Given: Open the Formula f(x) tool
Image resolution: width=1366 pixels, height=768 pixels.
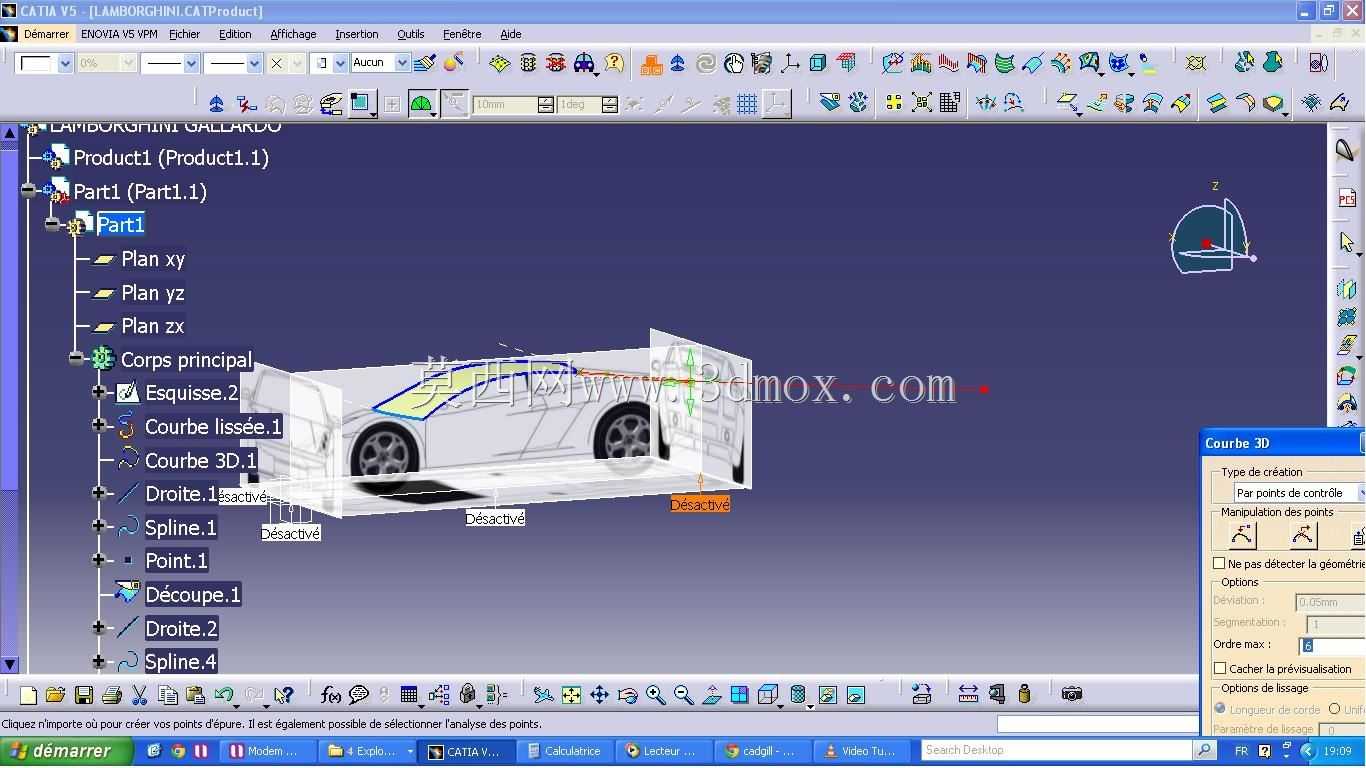Looking at the screenshot, I should click(331, 695).
